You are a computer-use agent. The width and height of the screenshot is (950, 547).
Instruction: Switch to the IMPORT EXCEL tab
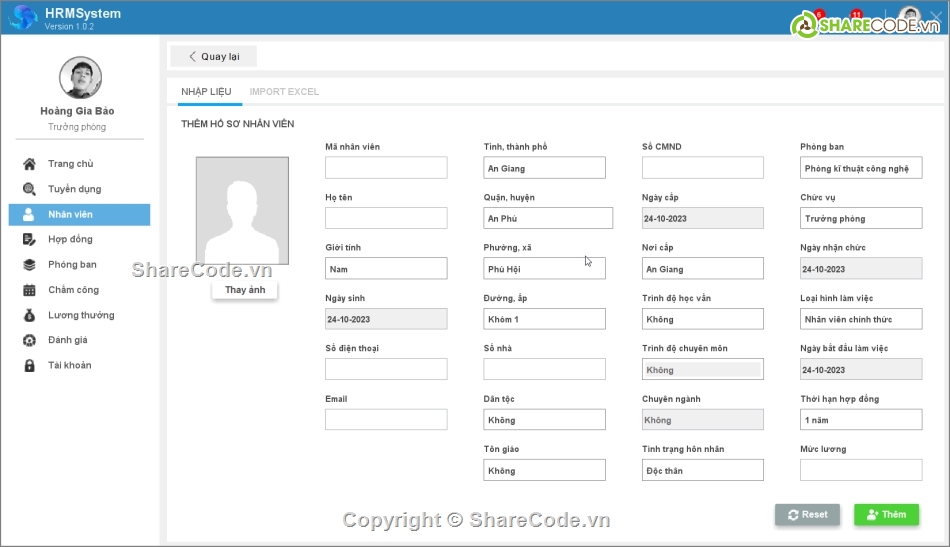[284, 92]
